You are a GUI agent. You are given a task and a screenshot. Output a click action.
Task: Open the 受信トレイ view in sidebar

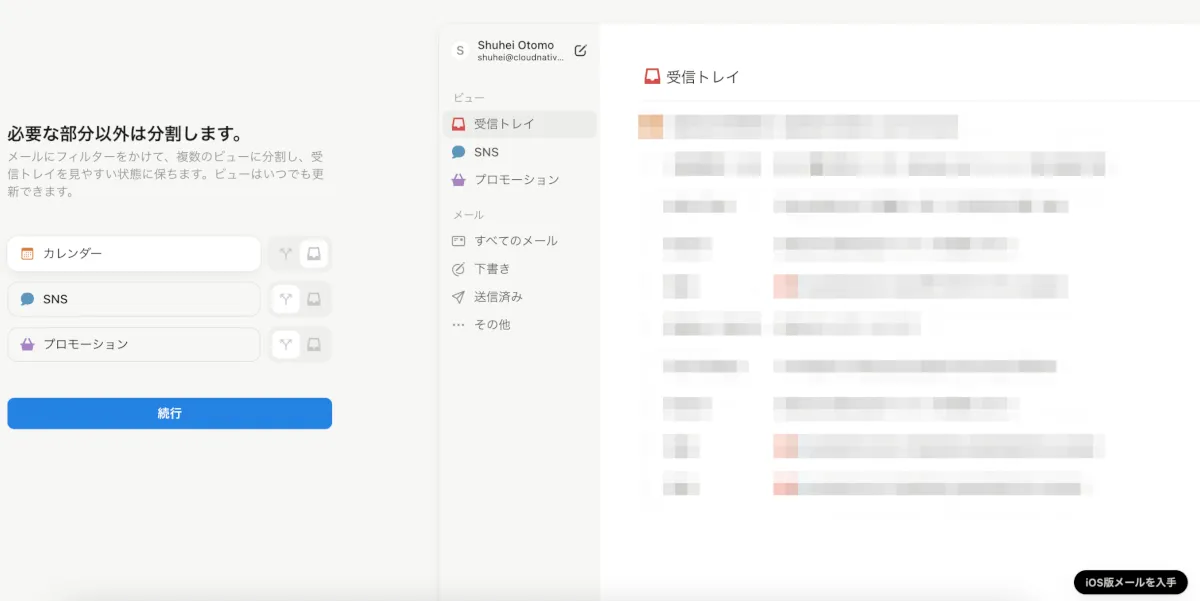504,124
